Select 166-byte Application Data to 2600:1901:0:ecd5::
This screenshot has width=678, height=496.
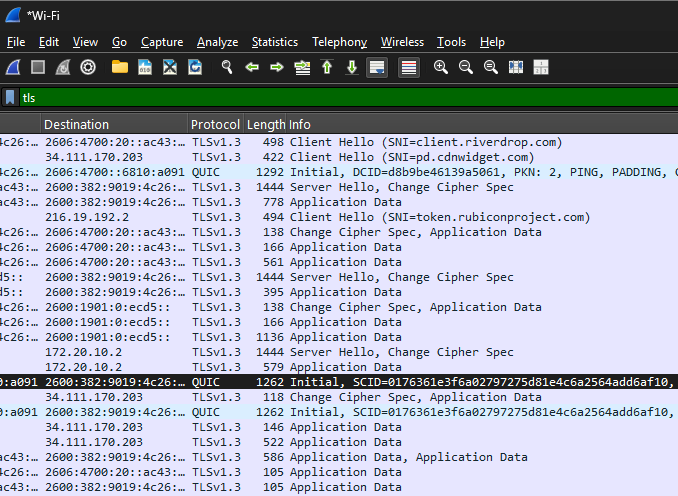[339, 322]
